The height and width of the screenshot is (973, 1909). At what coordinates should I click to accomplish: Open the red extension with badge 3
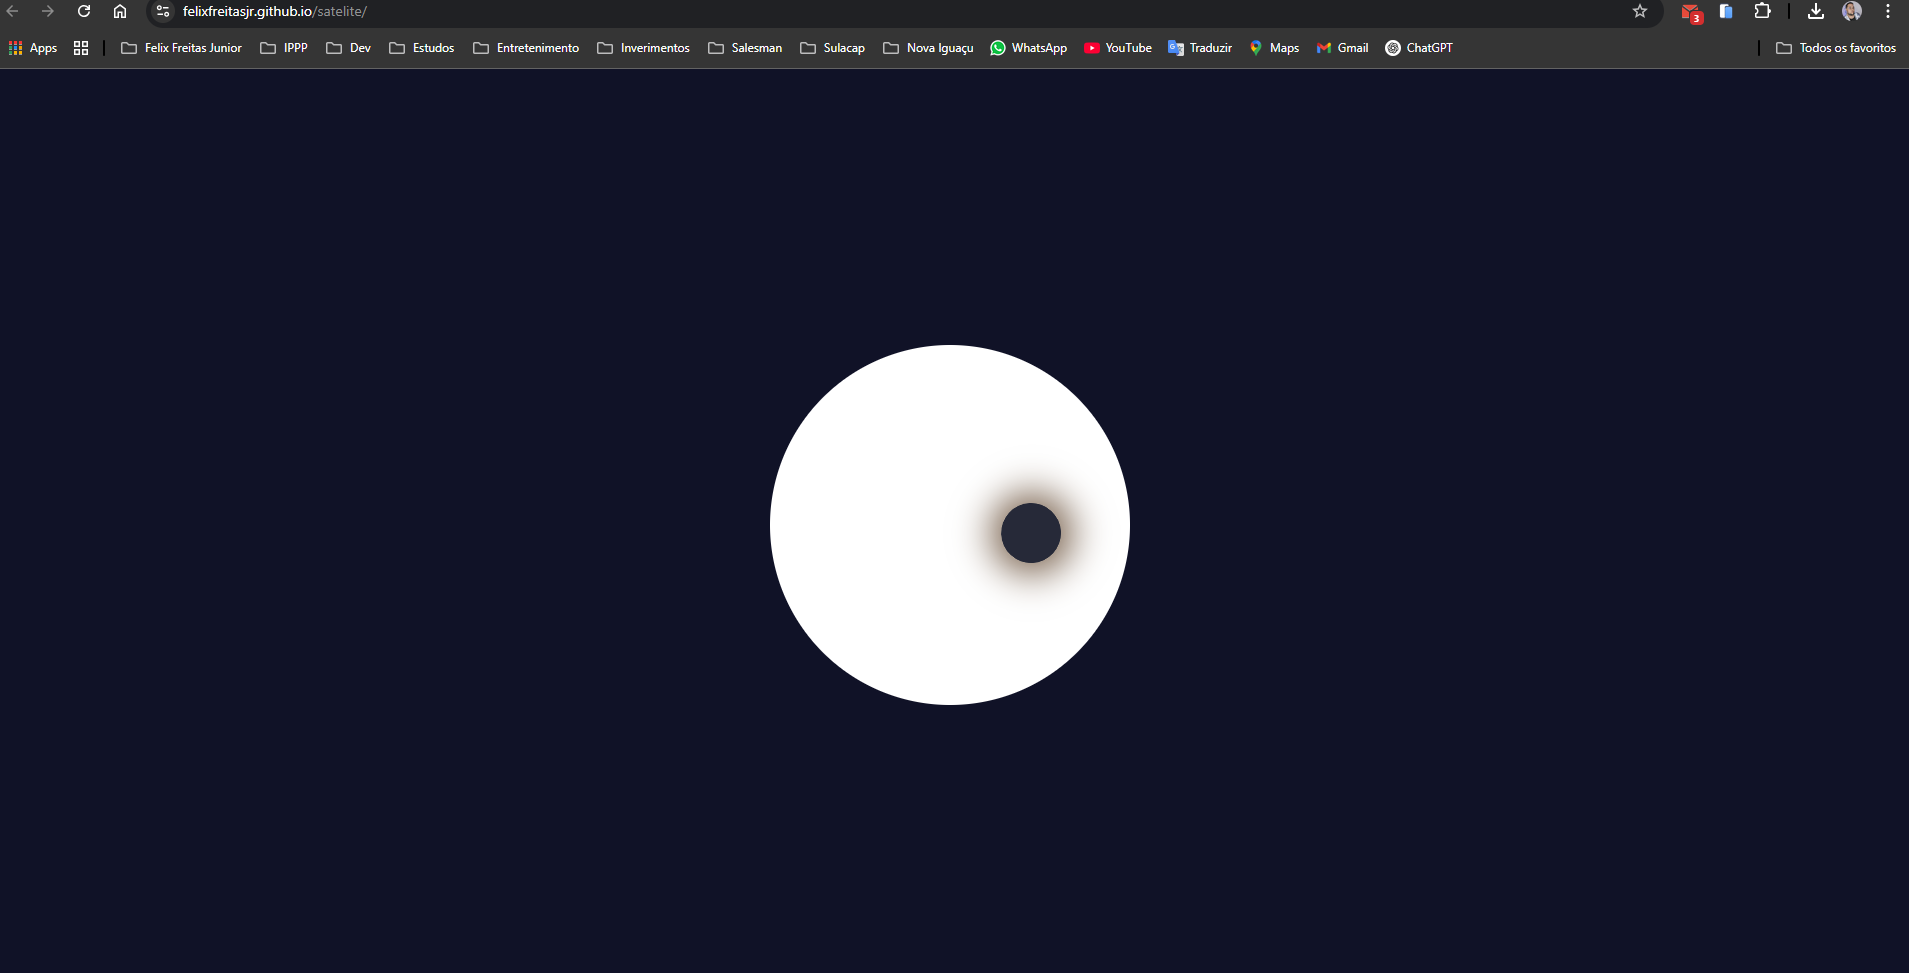tap(1691, 13)
